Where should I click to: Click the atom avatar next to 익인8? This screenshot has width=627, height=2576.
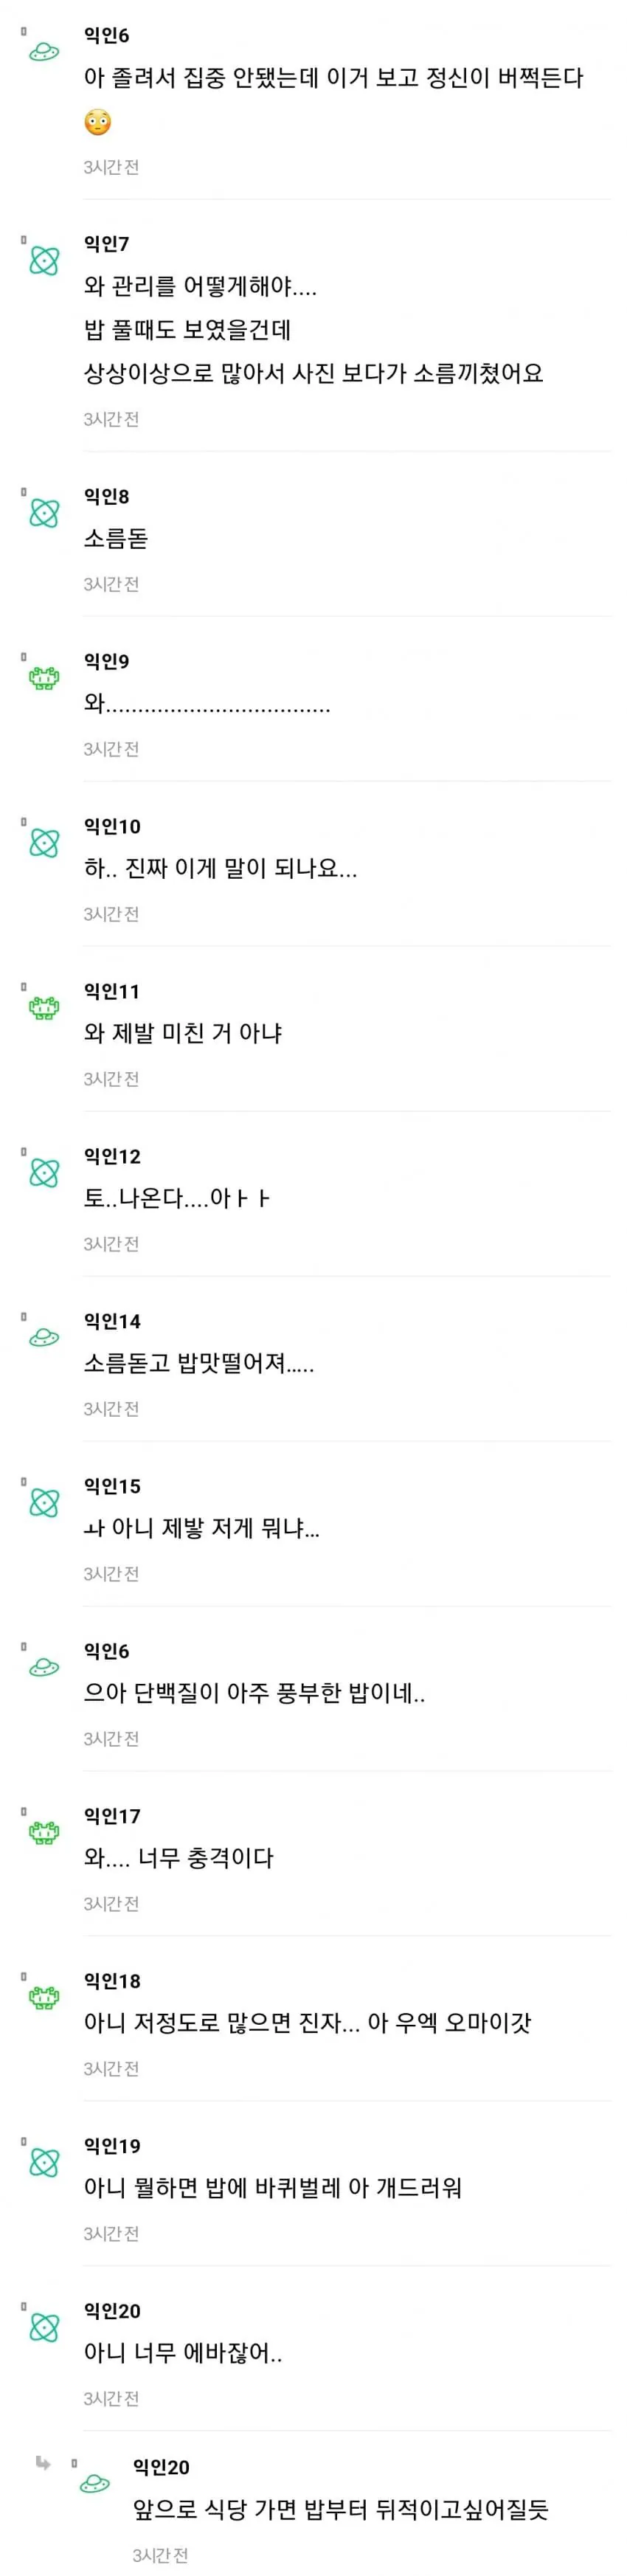(x=44, y=514)
